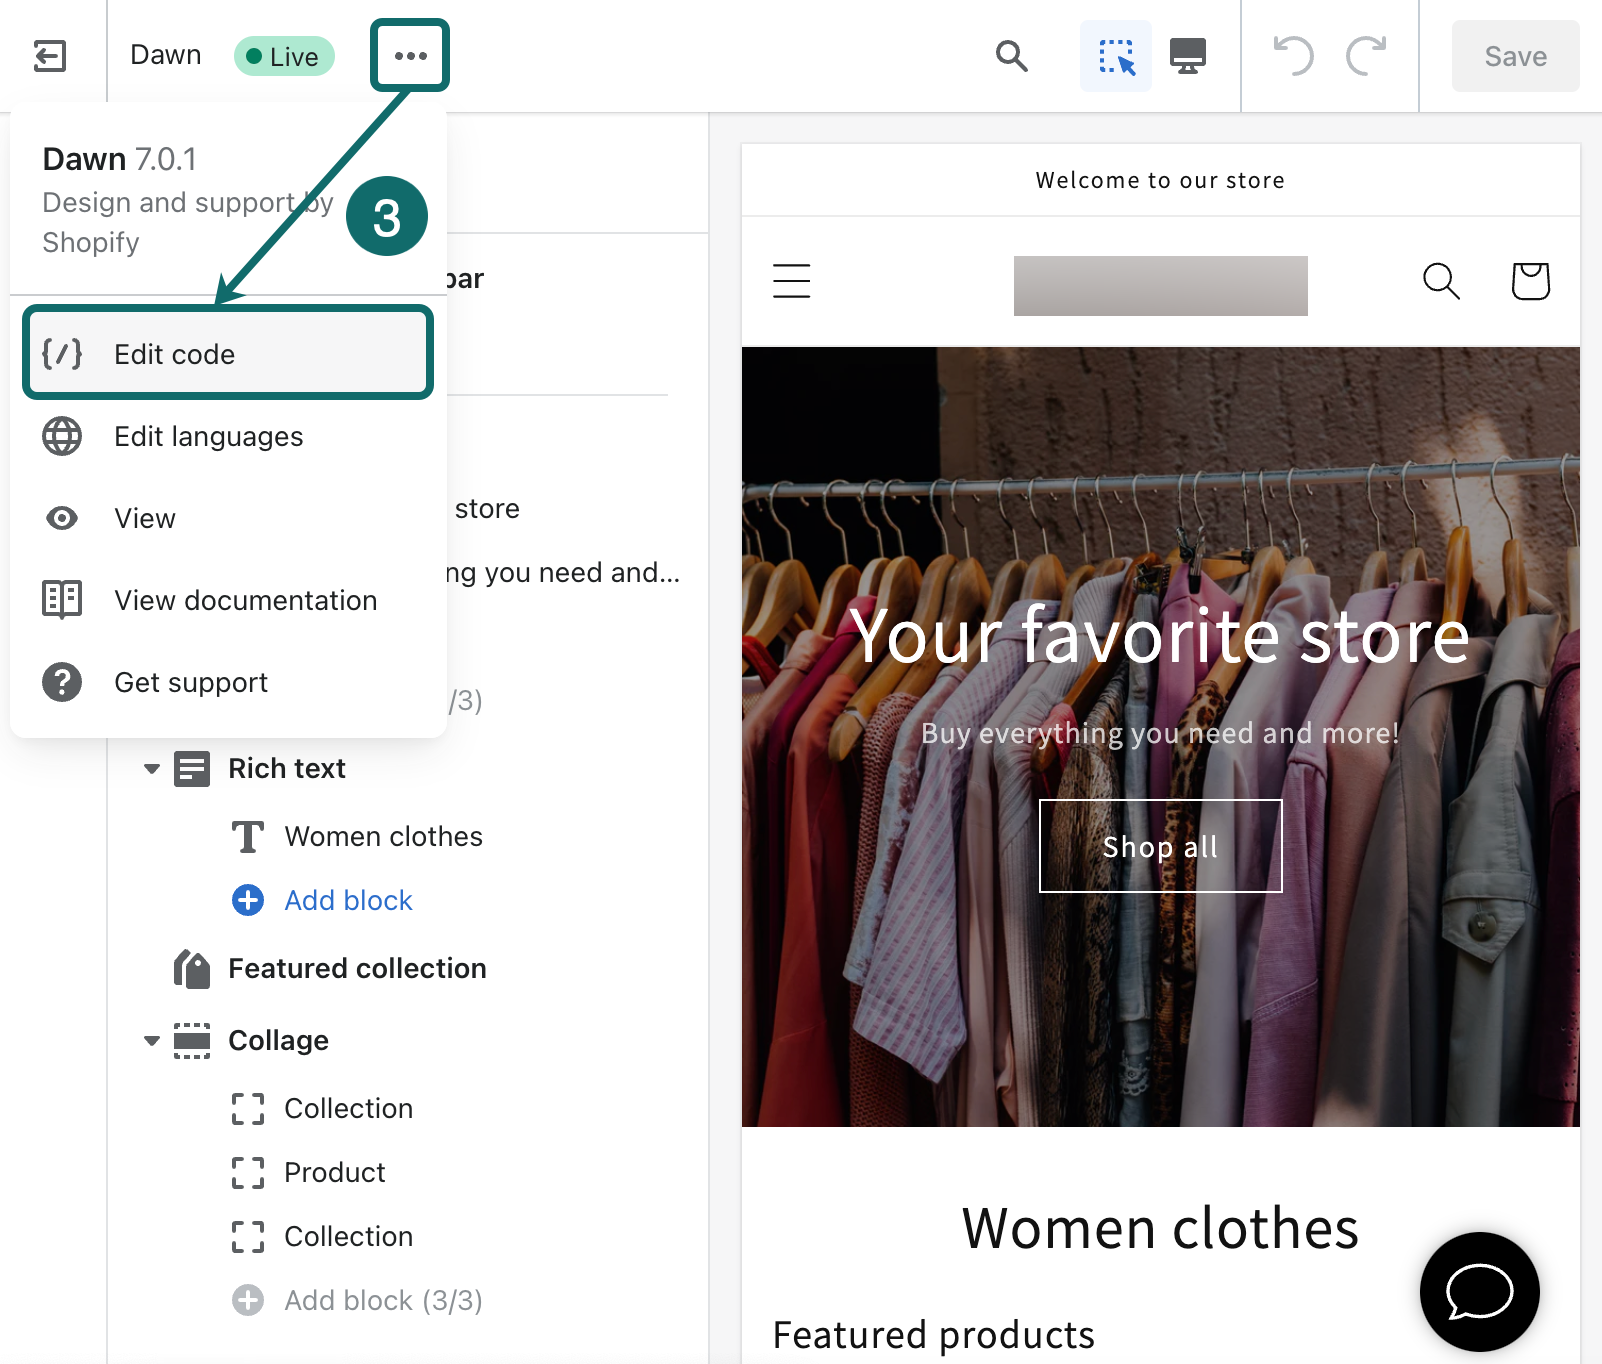Click the cart bag icon in preview
The height and width of the screenshot is (1364, 1602).
(1530, 281)
